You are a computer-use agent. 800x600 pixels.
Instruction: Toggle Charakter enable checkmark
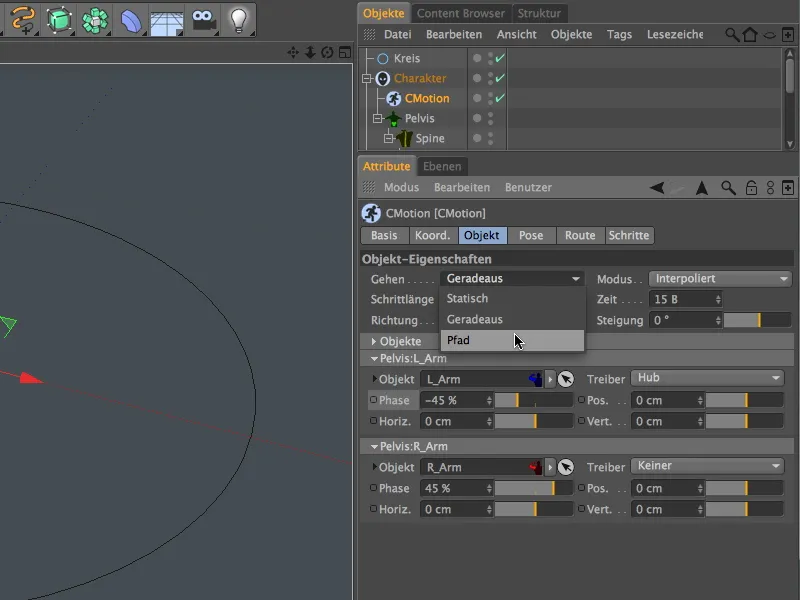(x=500, y=78)
